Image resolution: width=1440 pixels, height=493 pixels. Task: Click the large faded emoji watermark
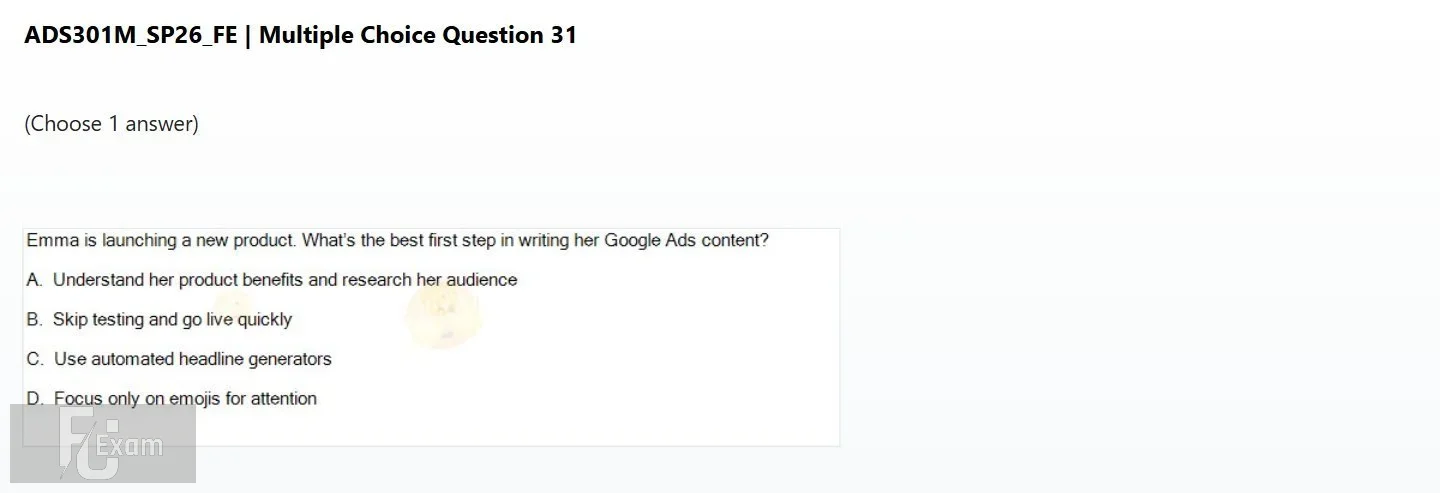444,314
